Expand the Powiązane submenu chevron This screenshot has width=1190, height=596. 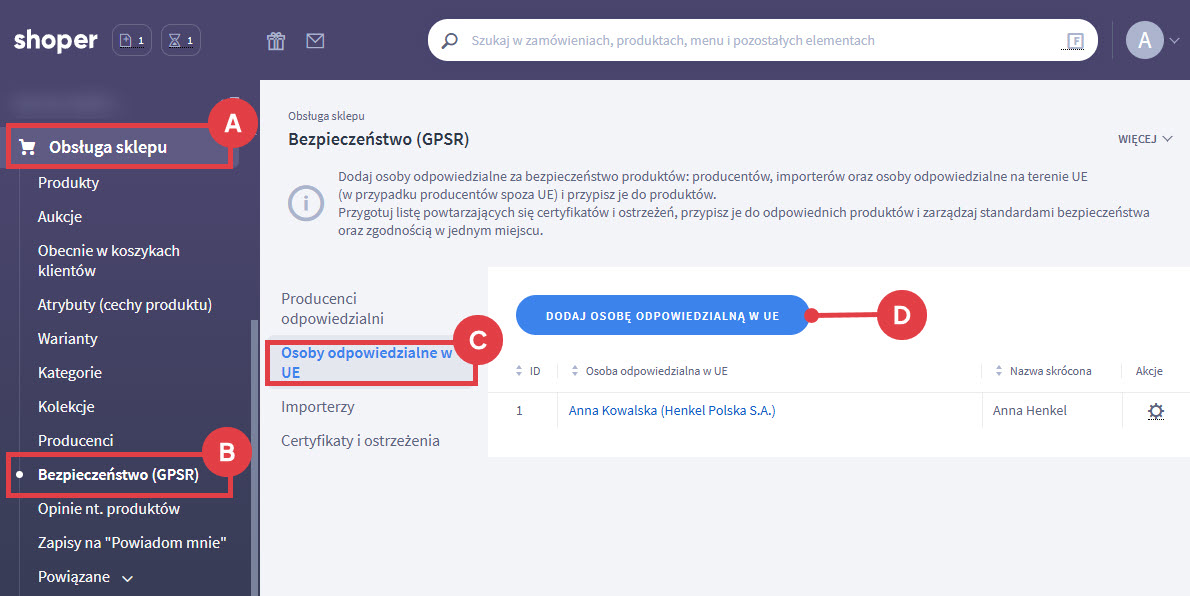[128, 579]
